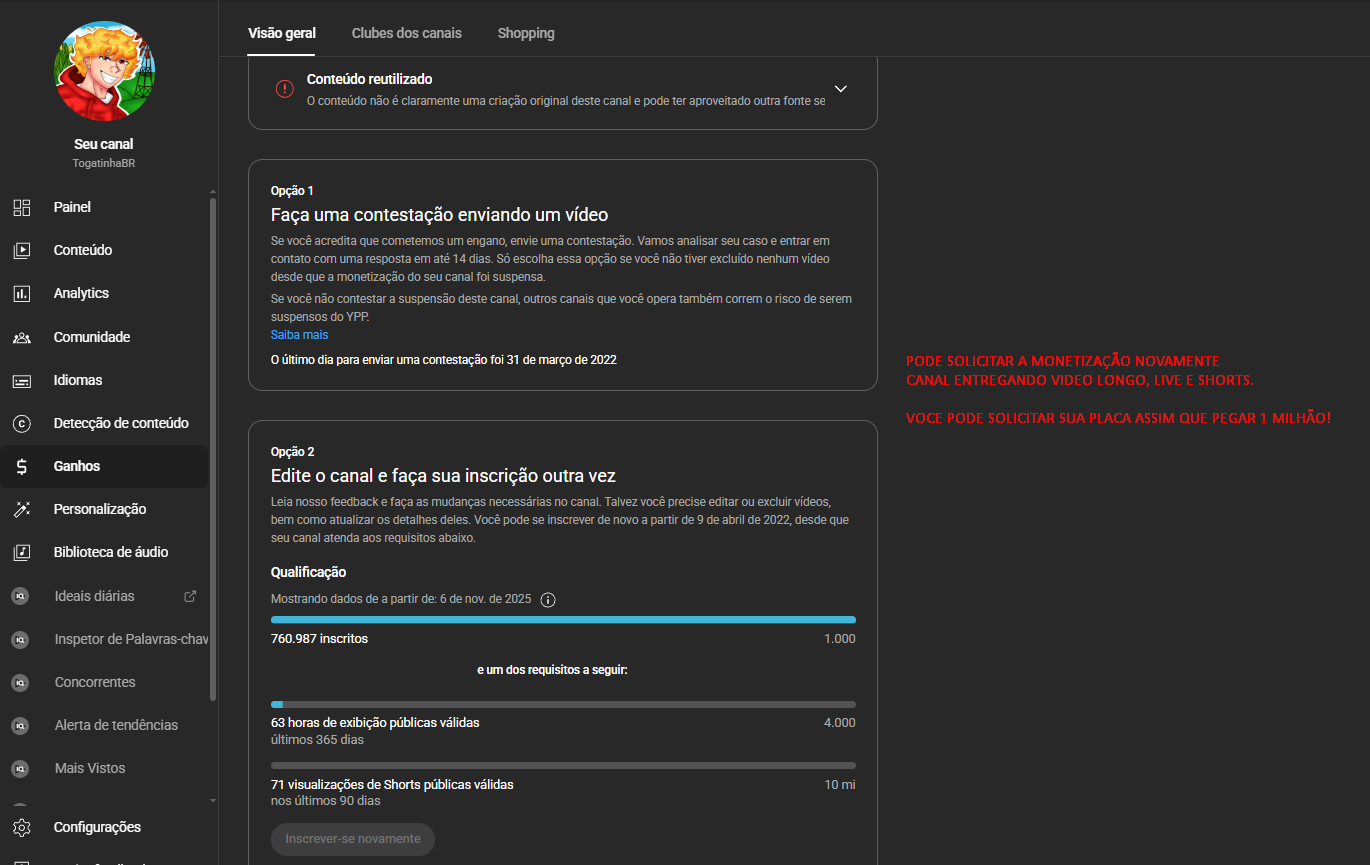Open the Personalização magic wand icon
The width and height of the screenshot is (1370, 865).
(22, 510)
